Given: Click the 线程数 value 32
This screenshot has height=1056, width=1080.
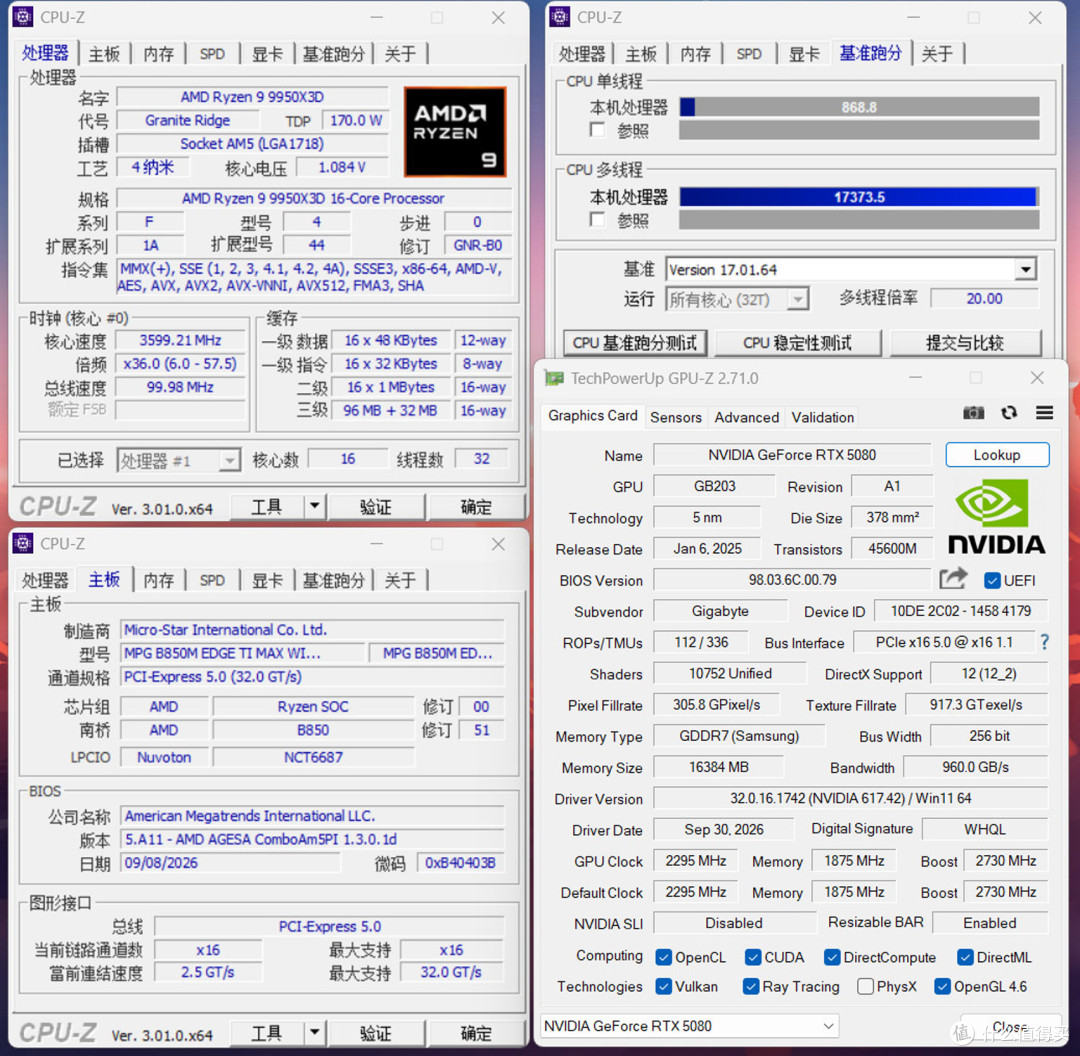Looking at the screenshot, I should point(481,459).
